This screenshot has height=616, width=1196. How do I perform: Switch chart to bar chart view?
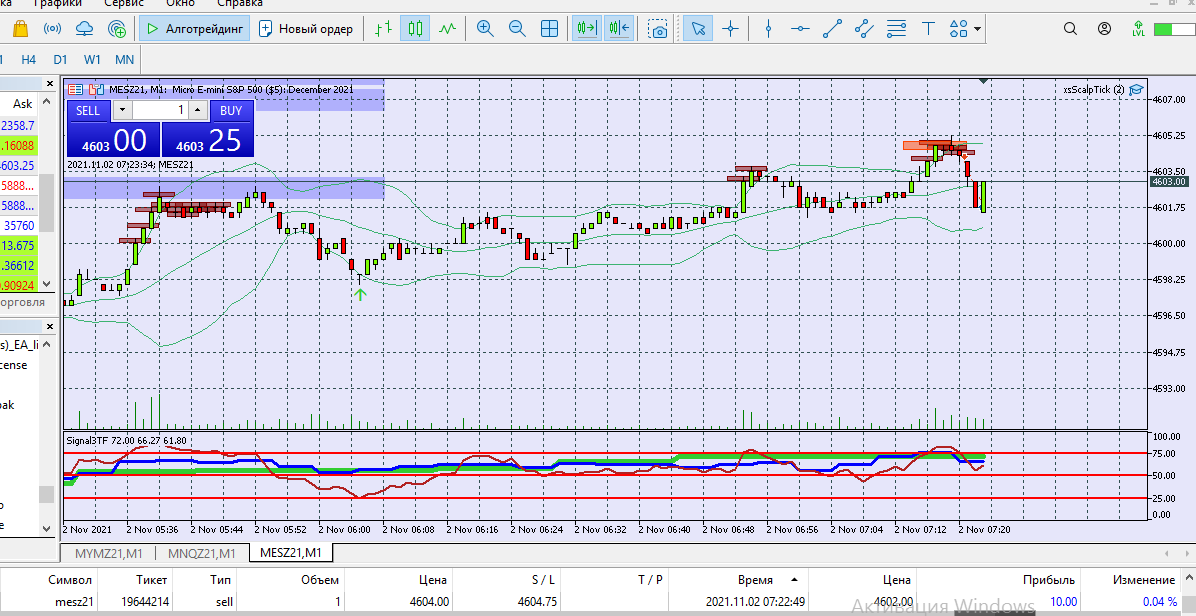384,29
